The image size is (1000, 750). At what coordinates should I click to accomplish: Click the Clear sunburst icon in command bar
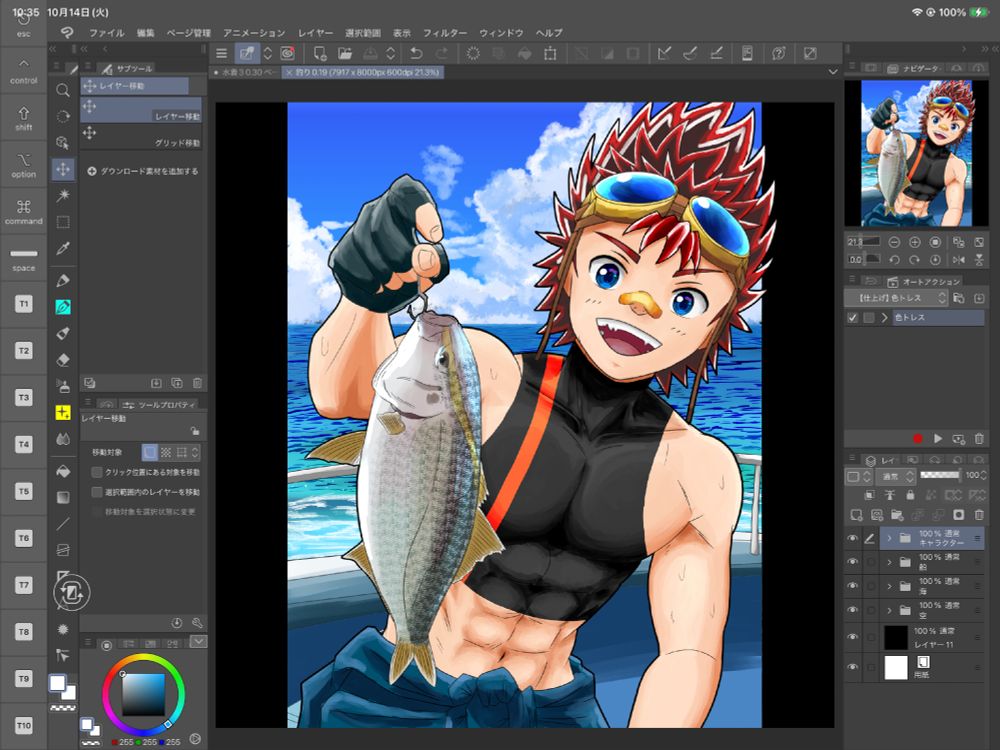tap(473, 54)
